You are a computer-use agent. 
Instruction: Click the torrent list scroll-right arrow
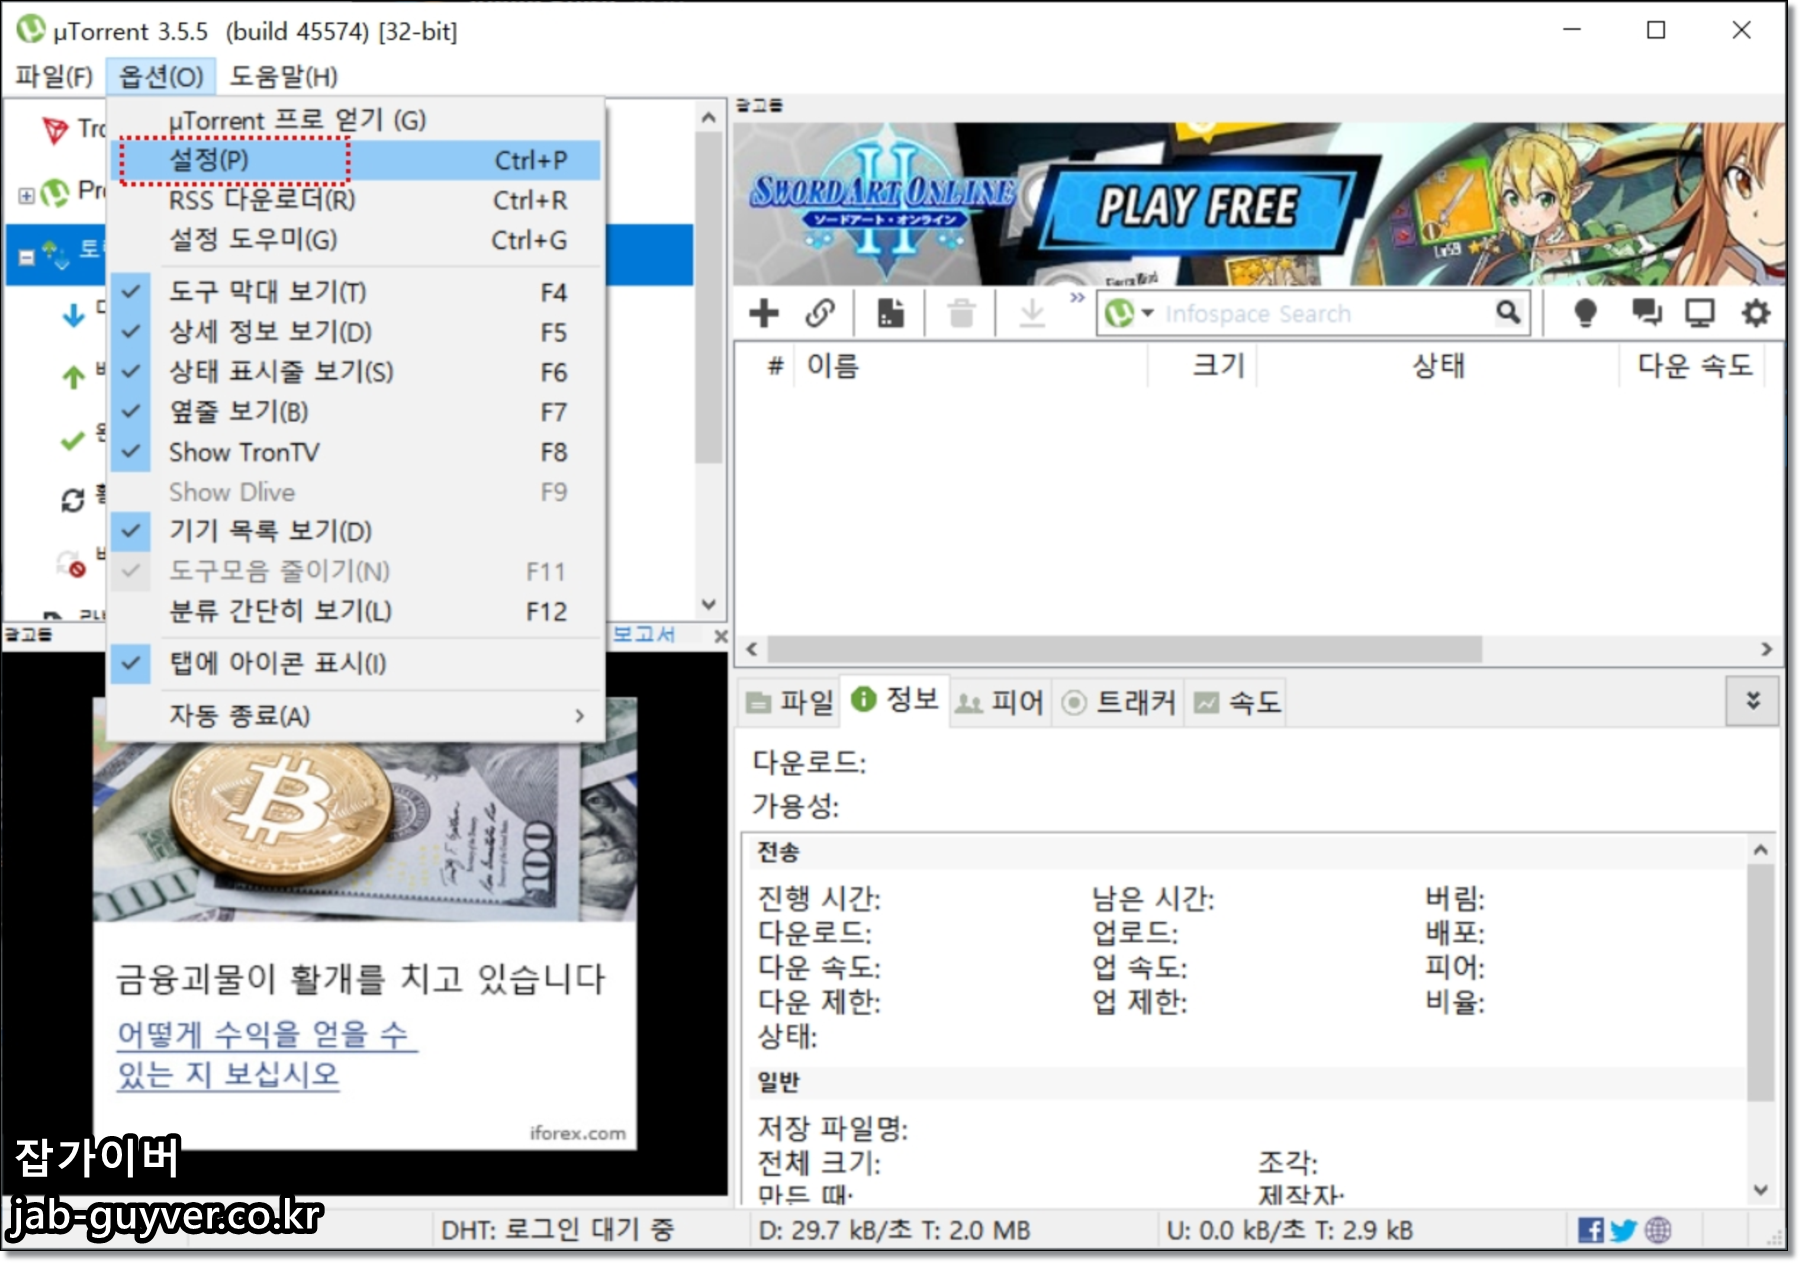tap(1766, 649)
